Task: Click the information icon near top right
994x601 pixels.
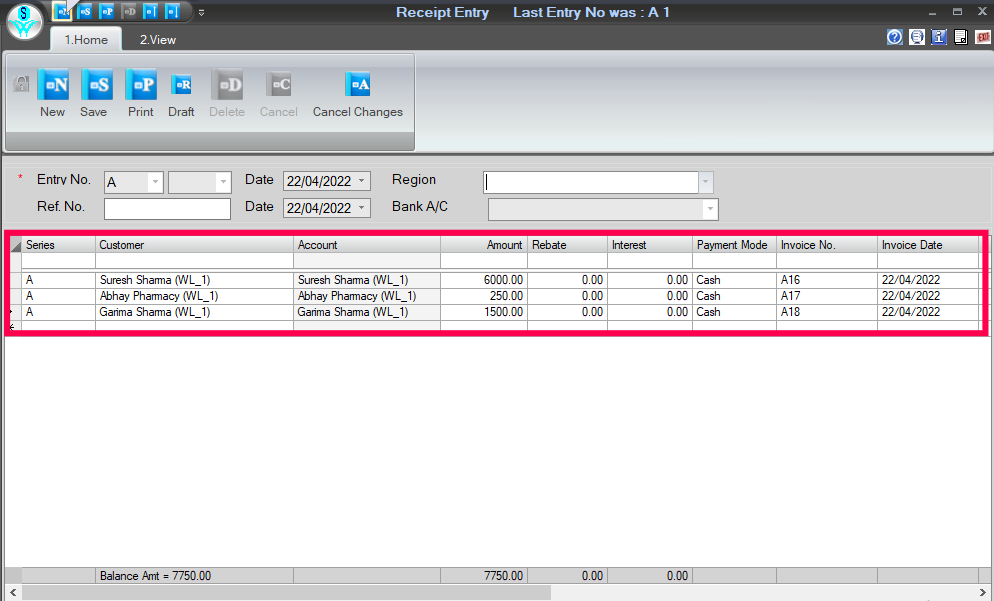Action: click(938, 36)
